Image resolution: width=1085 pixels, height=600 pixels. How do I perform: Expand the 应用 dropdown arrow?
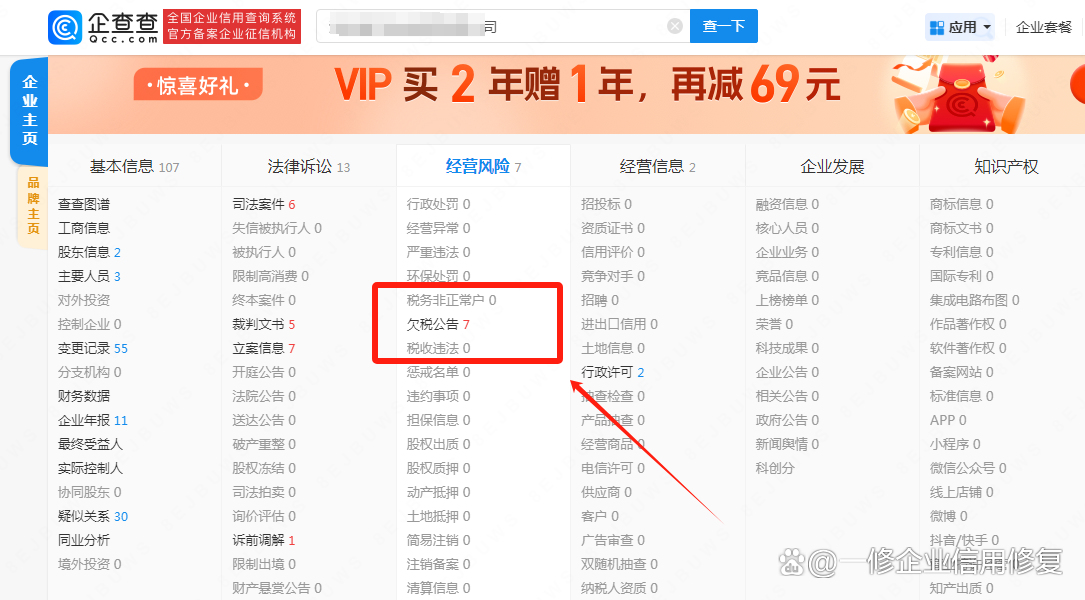click(987, 28)
